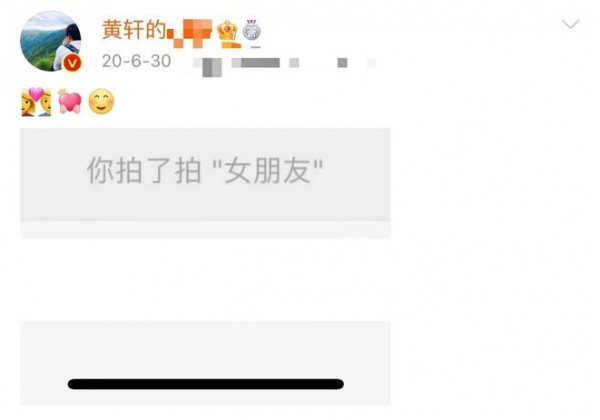The height and width of the screenshot is (420, 600).
Task: Click the post date 20-6-30
Action: point(136,61)
